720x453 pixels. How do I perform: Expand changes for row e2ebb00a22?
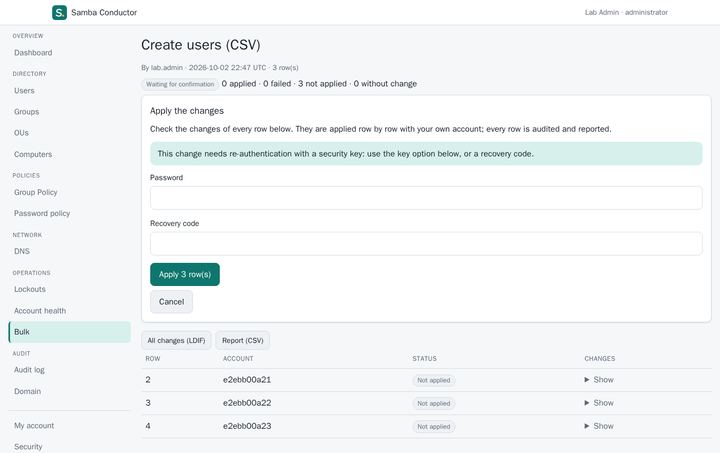pyautogui.click(x=599, y=403)
